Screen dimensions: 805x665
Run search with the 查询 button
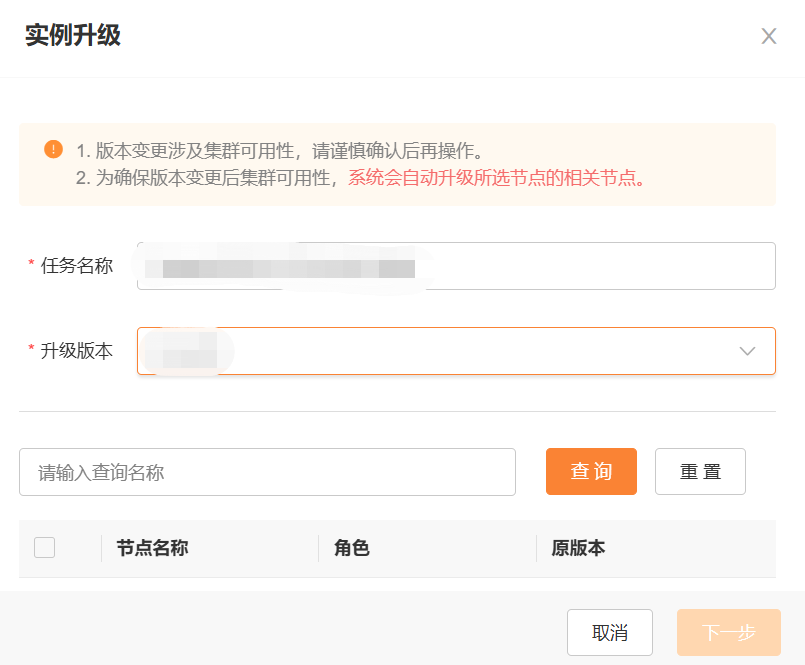click(x=591, y=471)
